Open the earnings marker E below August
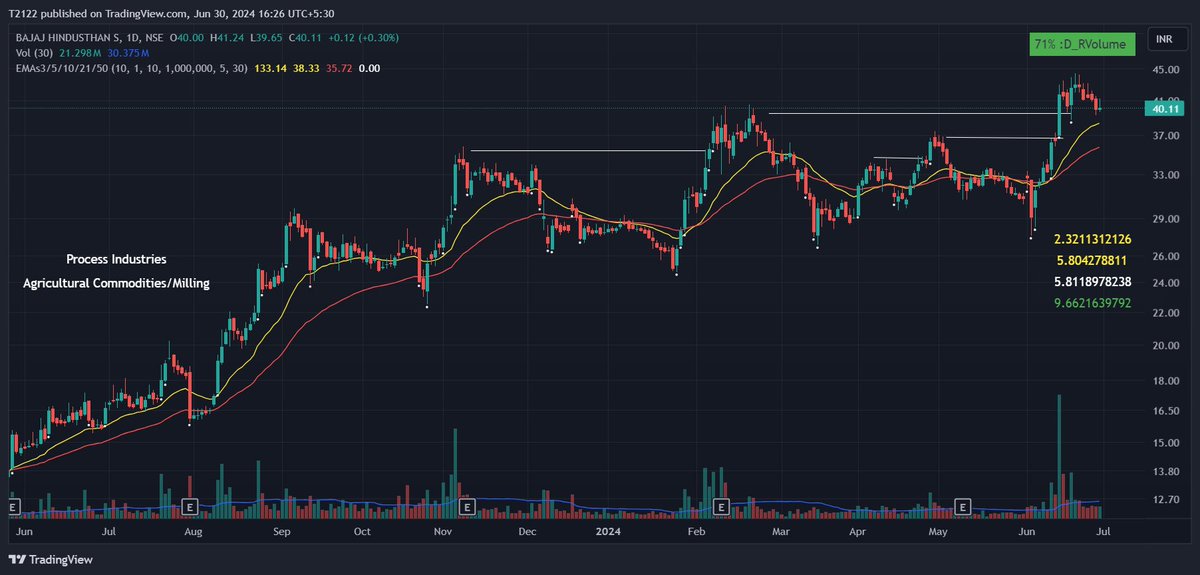The image size is (1200, 575). 190,508
